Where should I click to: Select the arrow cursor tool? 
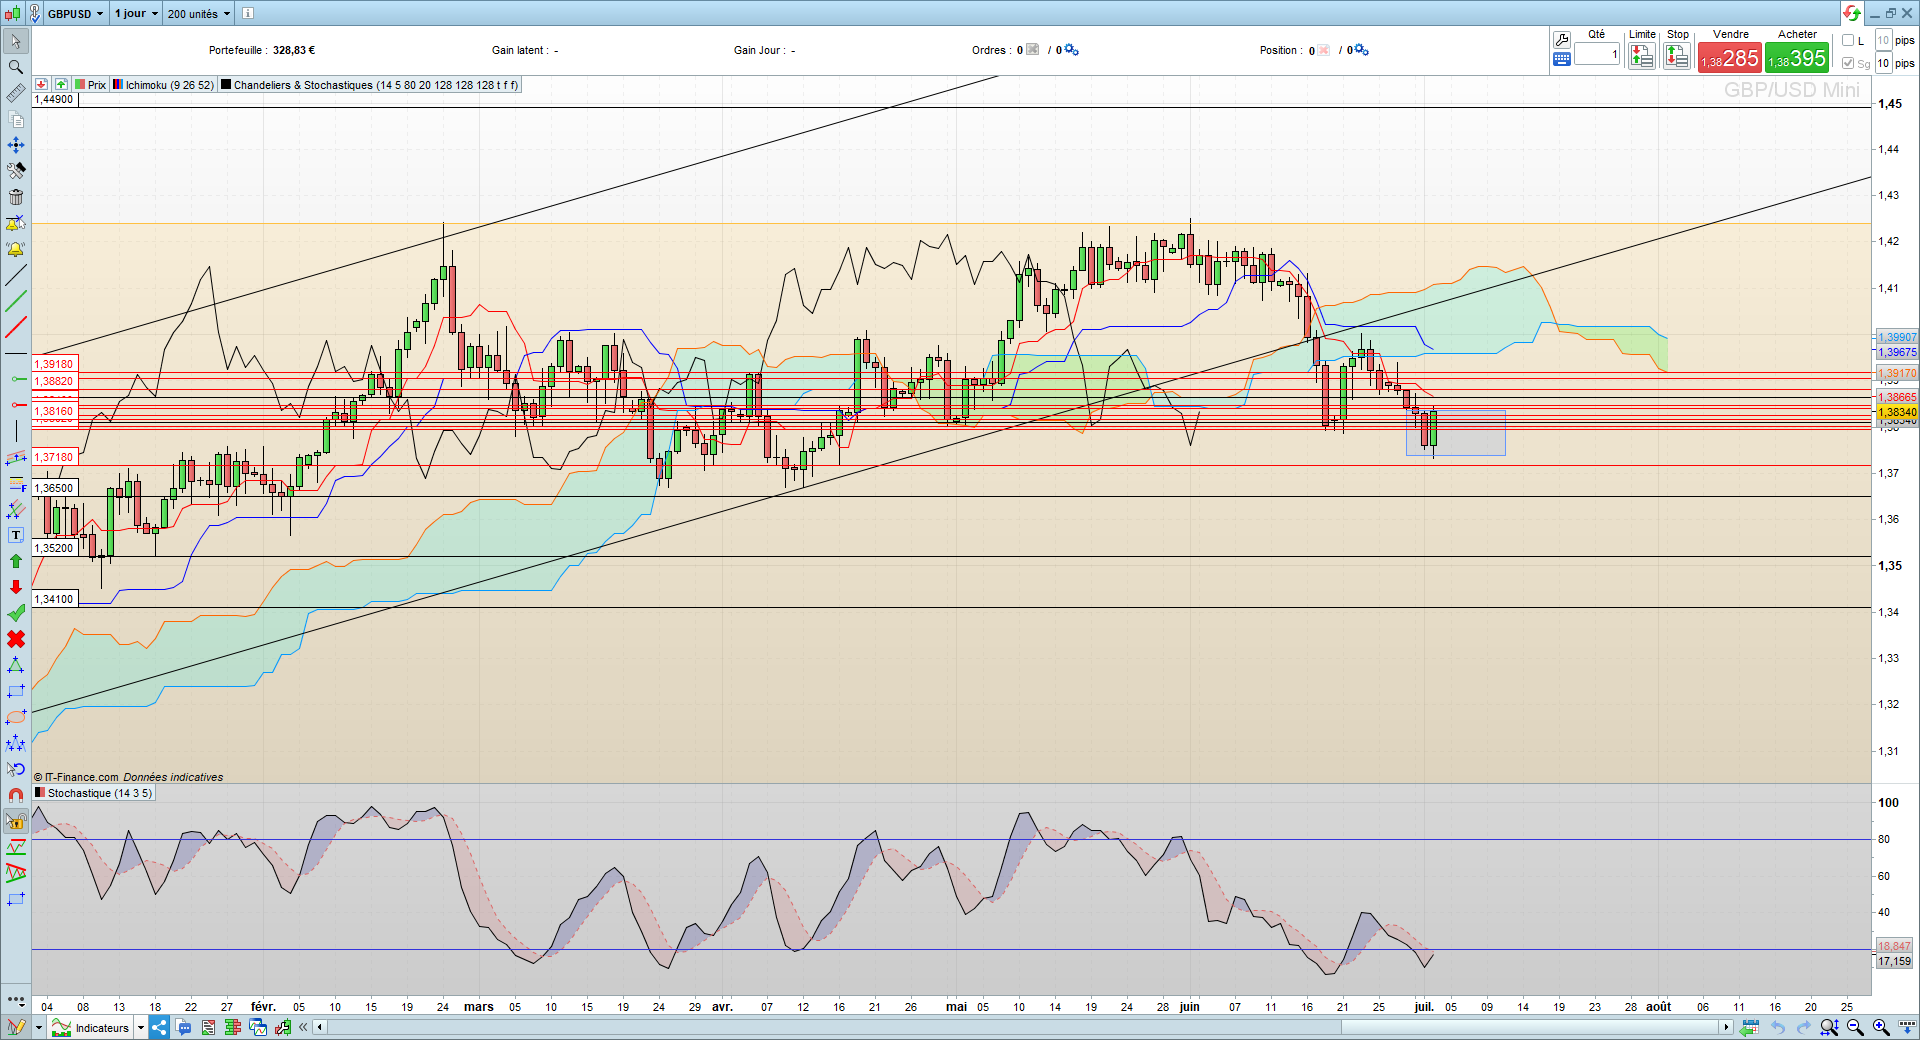coord(16,41)
